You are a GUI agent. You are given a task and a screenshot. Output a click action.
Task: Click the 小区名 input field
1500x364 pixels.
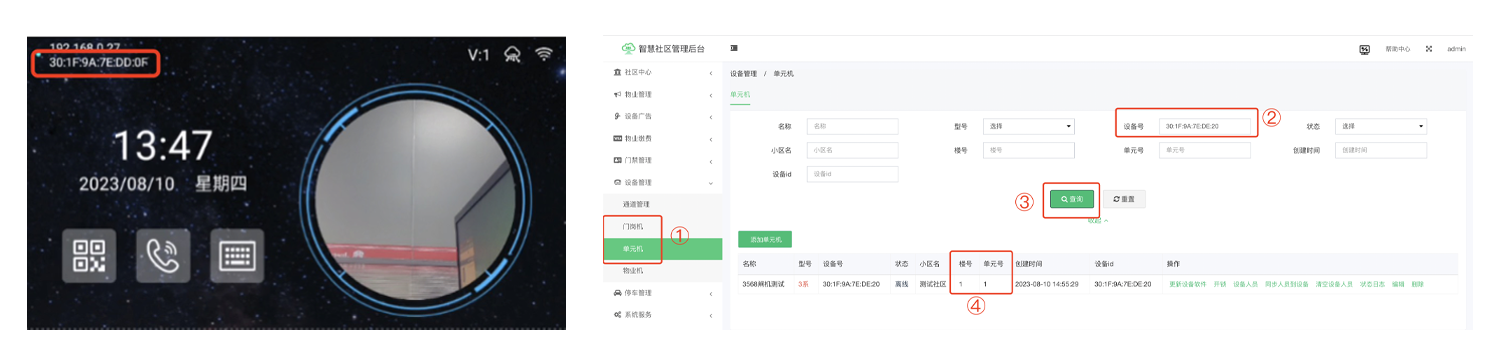point(853,150)
